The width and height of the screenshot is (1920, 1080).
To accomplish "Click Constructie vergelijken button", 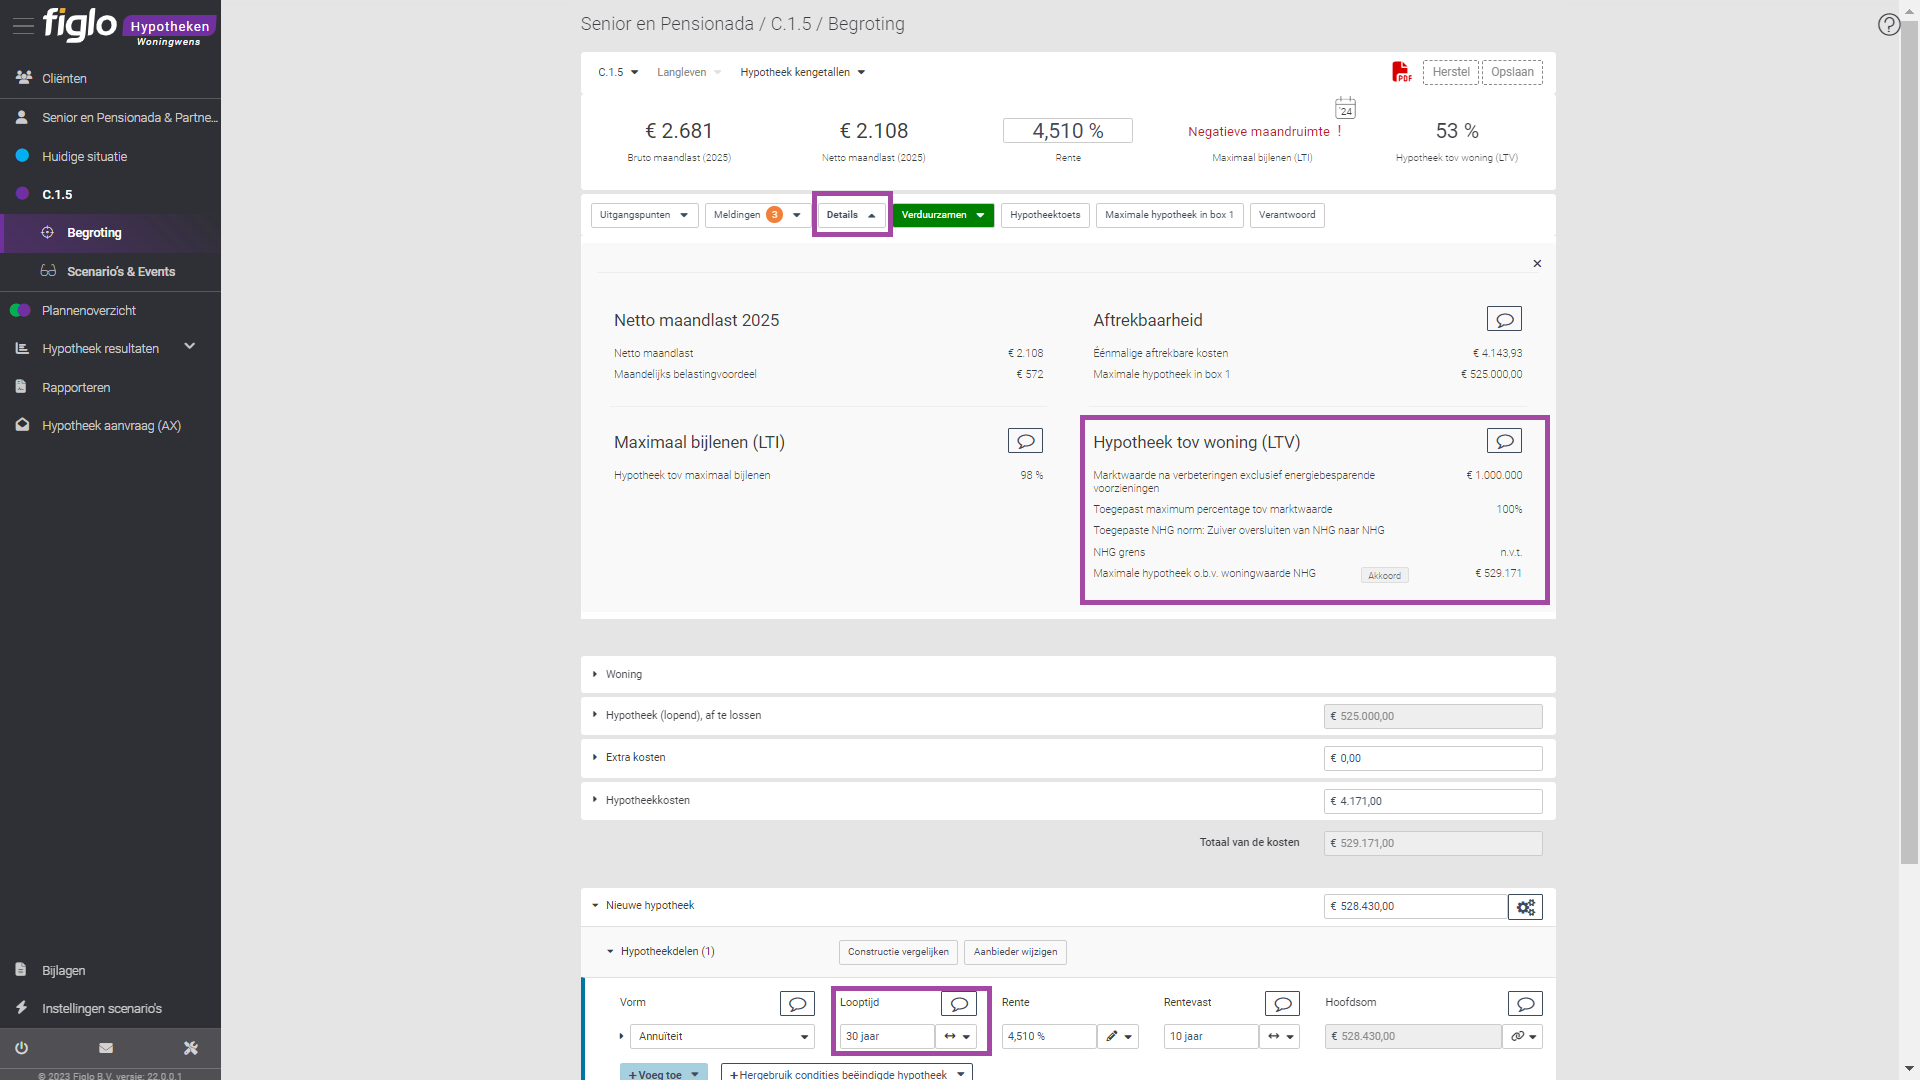I will (x=898, y=952).
